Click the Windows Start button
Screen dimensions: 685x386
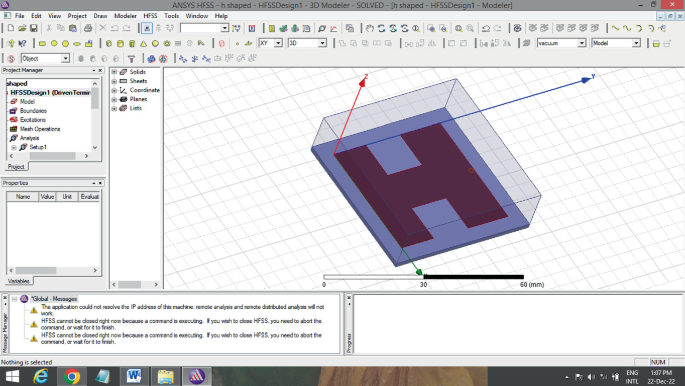12,376
